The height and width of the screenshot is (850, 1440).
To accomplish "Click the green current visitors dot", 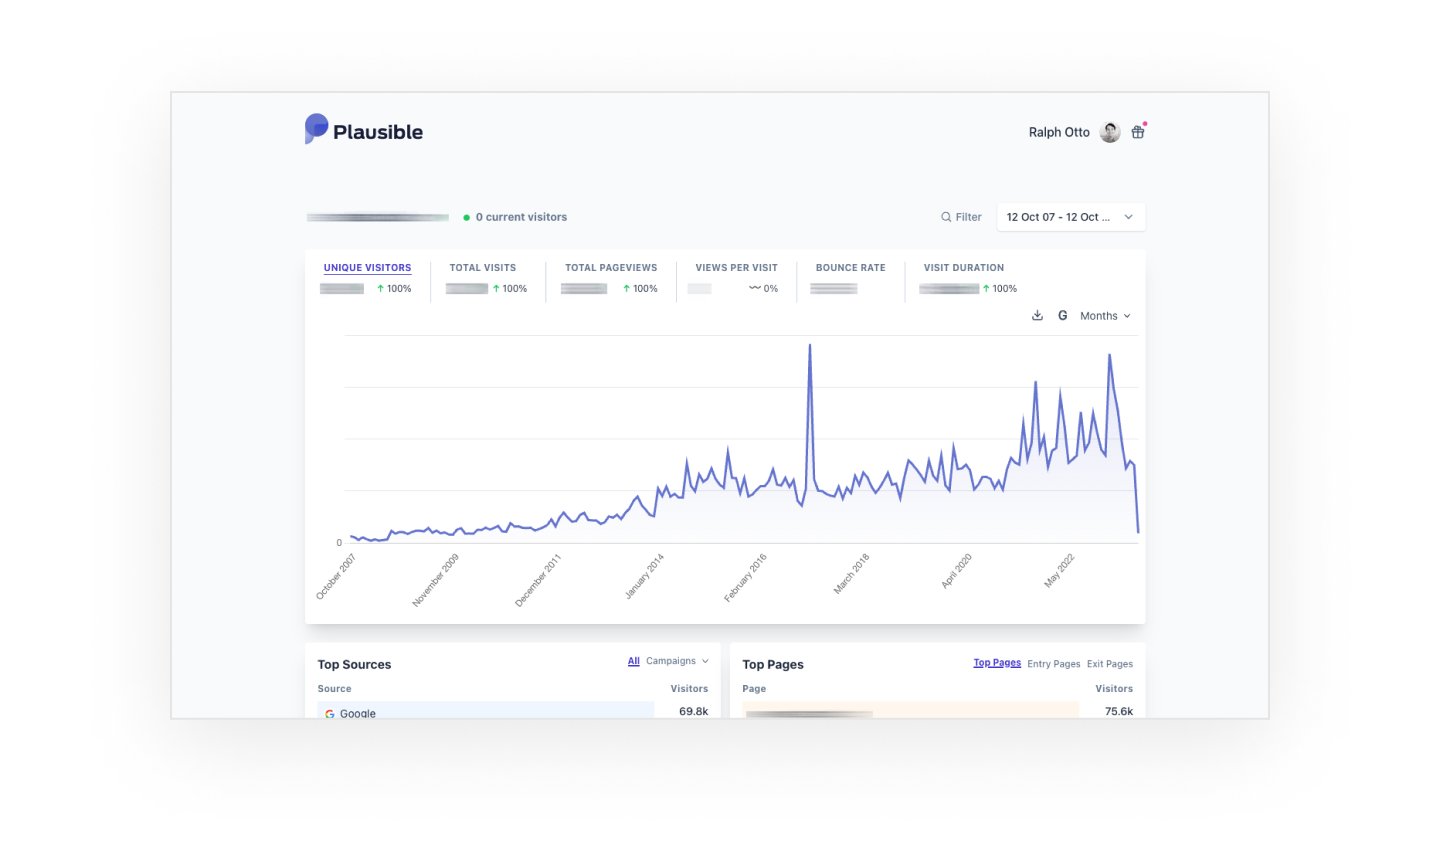I will click(465, 217).
